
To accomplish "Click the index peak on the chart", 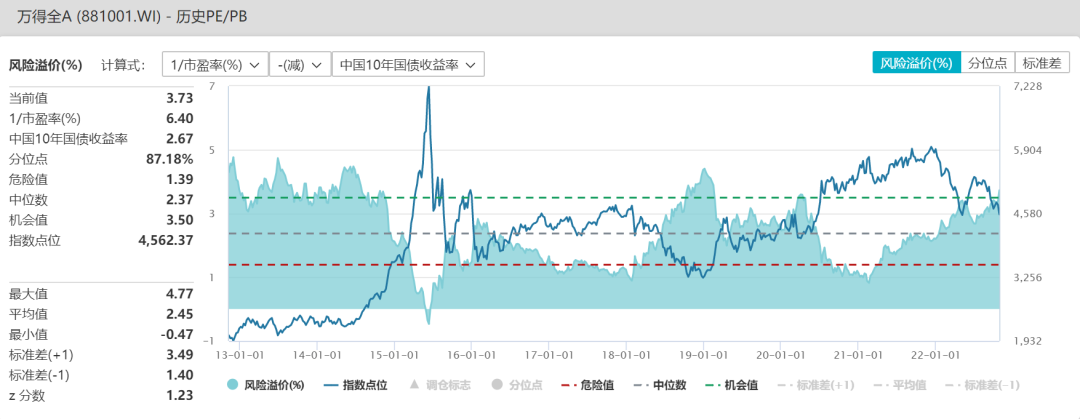I will click(x=429, y=88).
